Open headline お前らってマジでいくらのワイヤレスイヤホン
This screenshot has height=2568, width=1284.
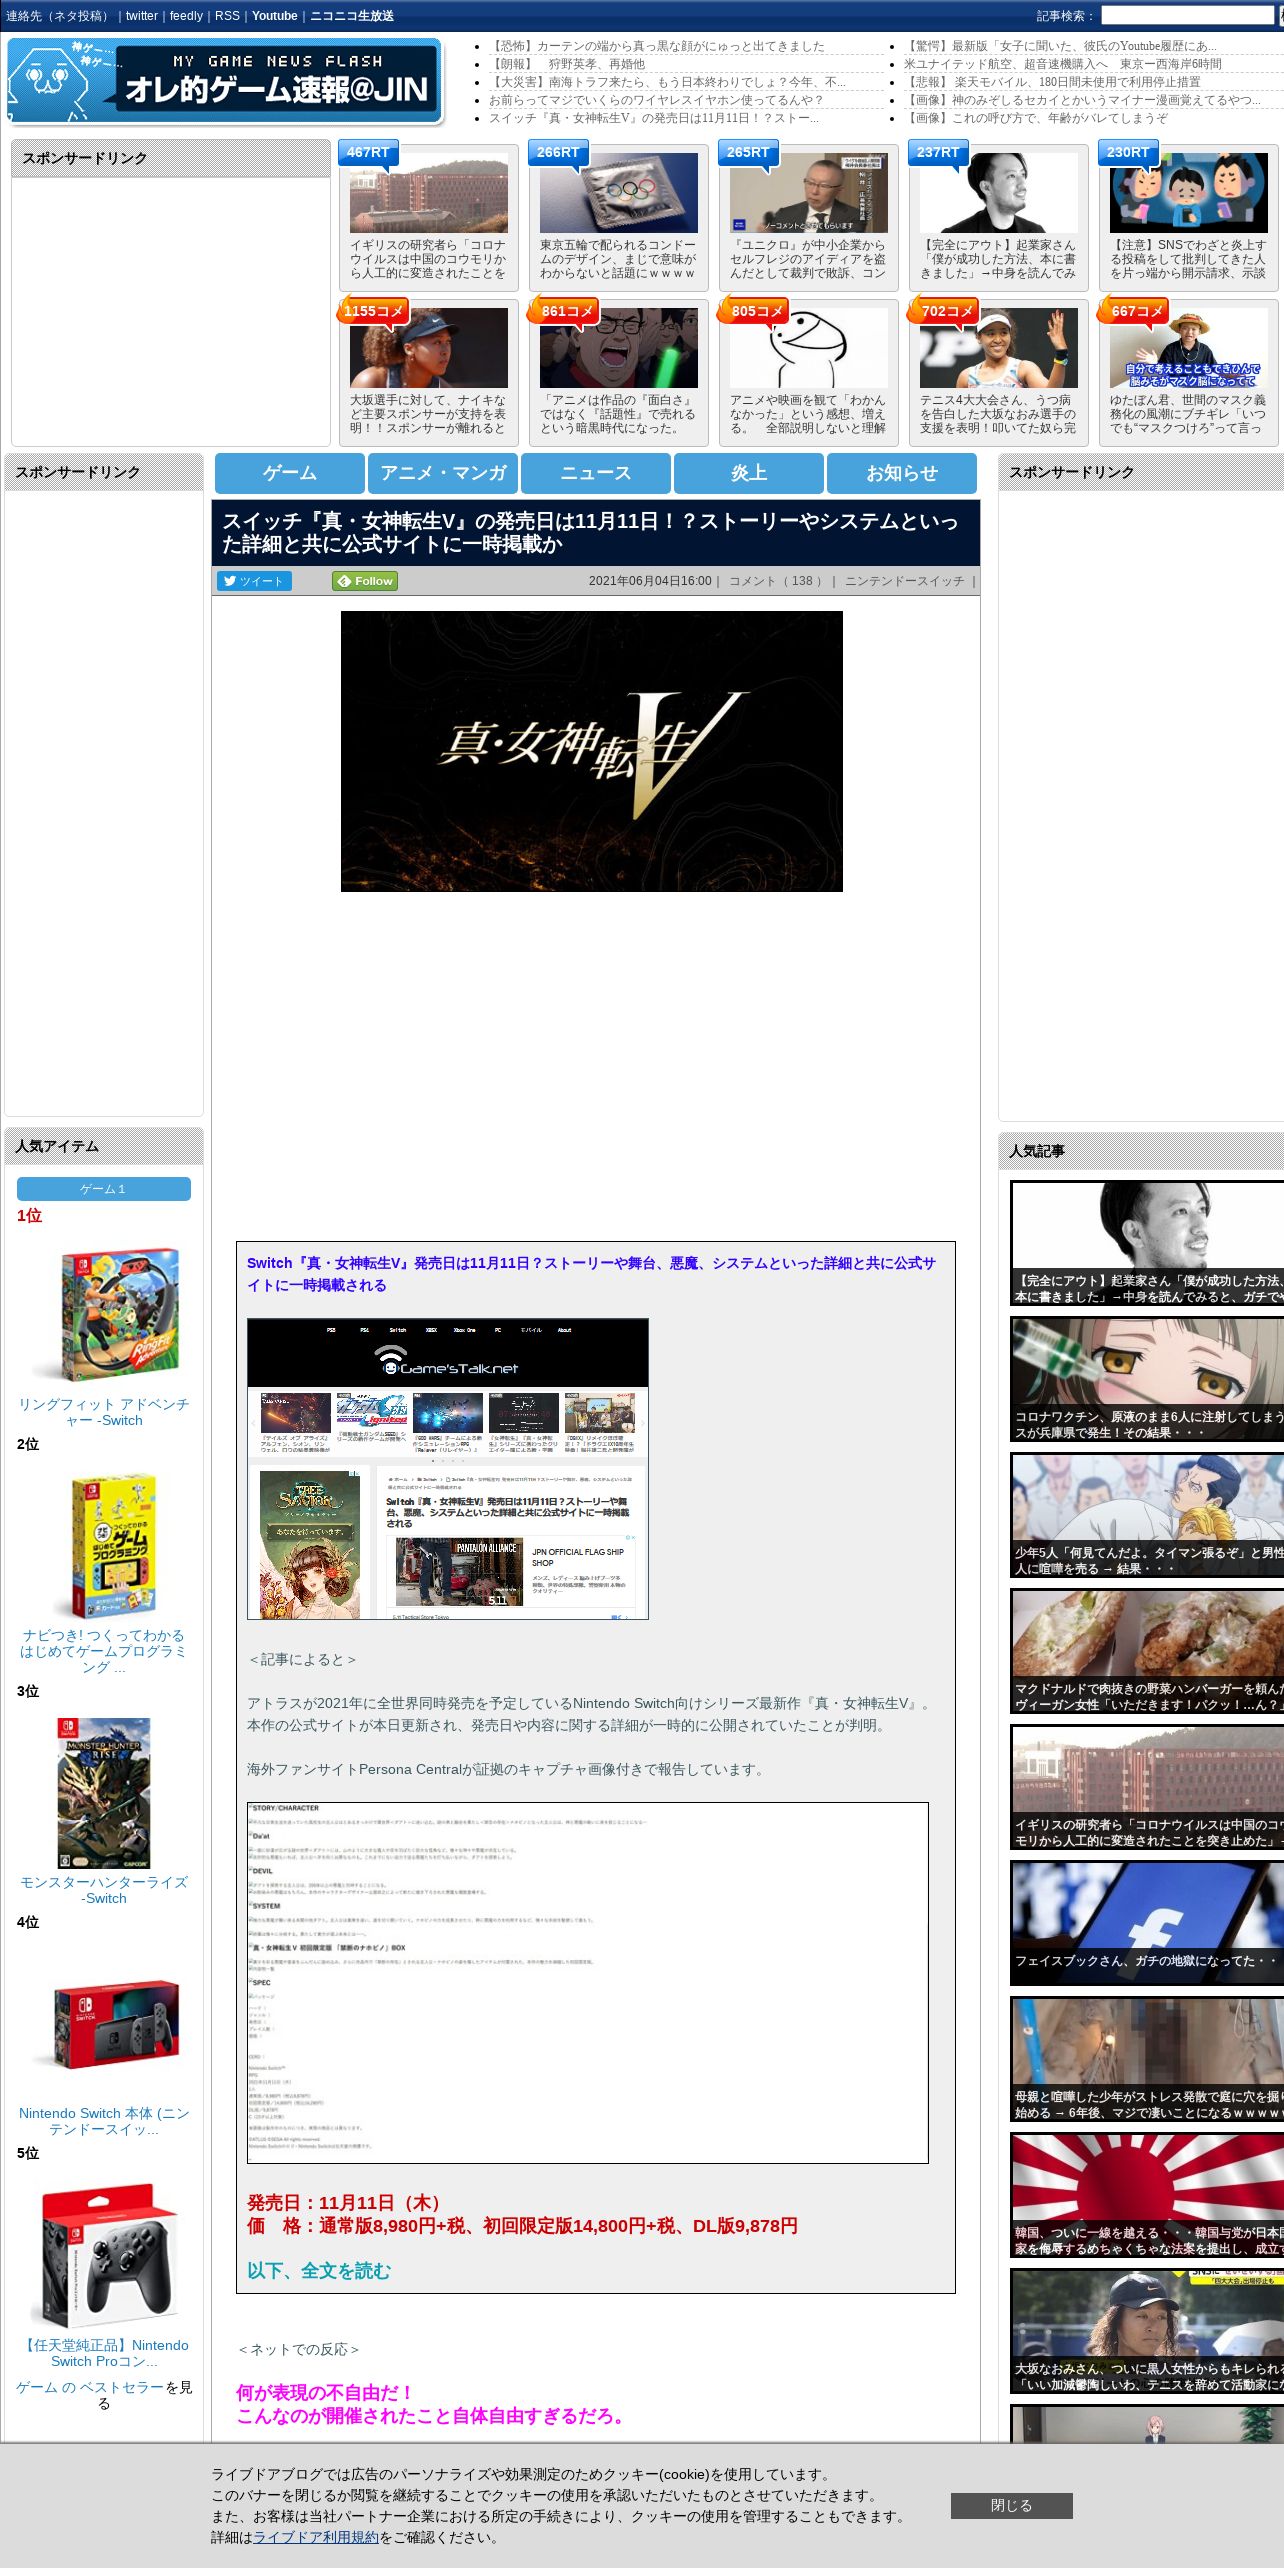[x=656, y=100]
